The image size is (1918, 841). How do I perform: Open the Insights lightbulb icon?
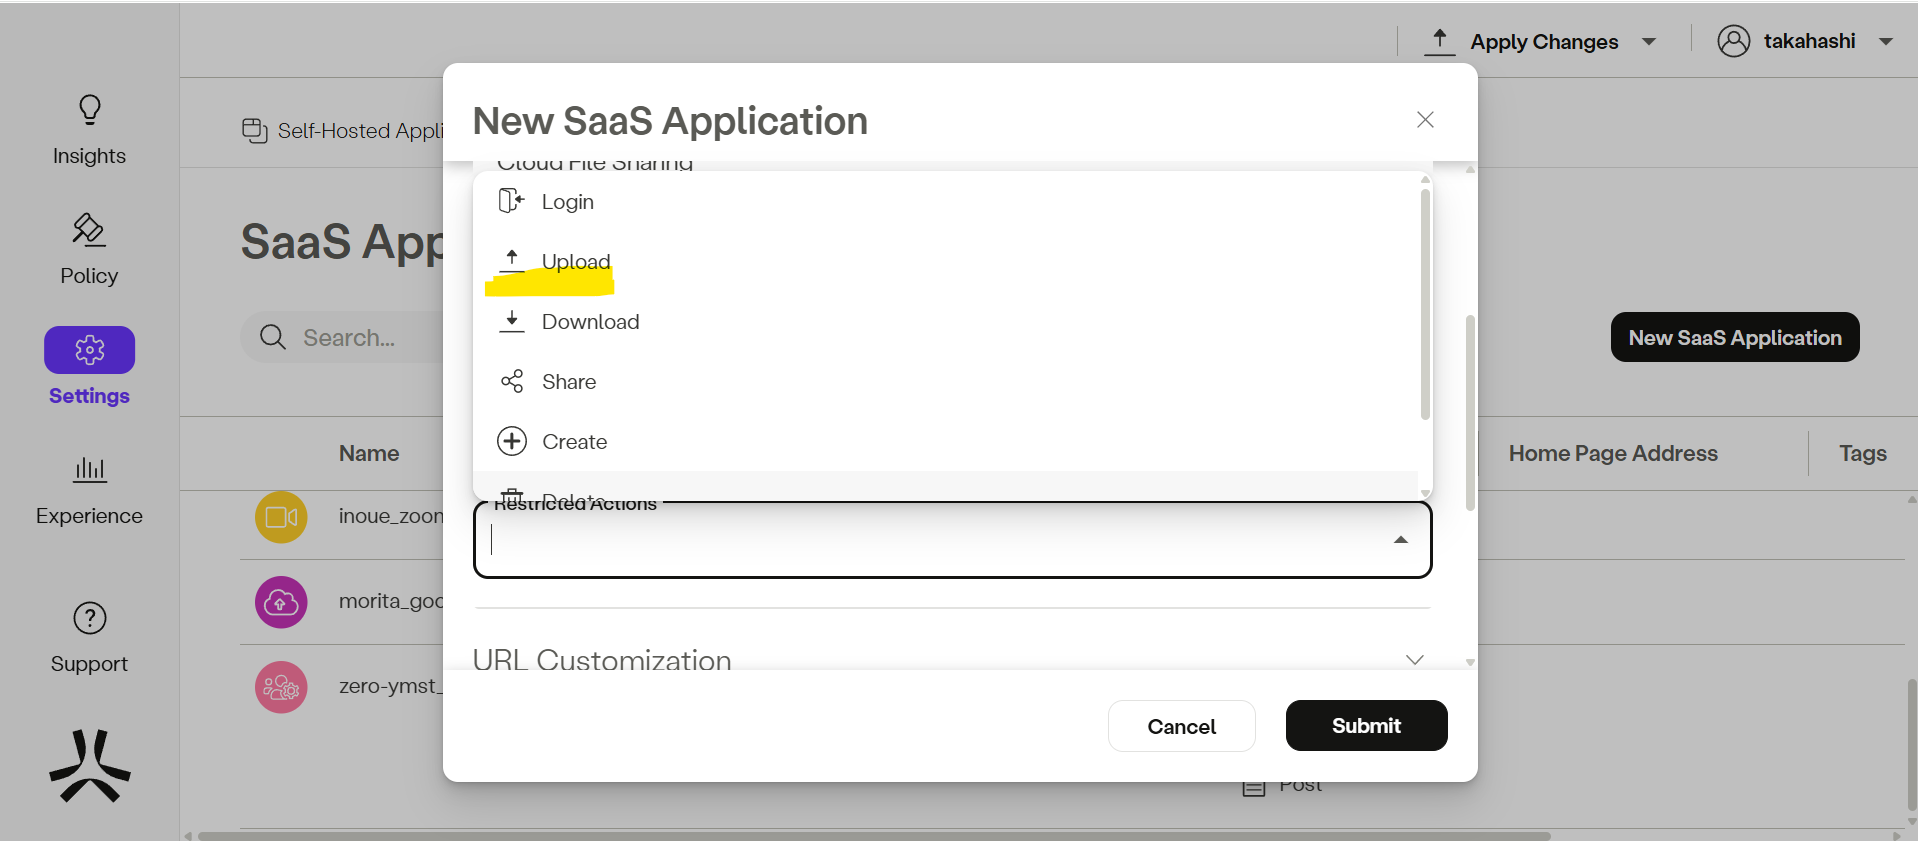coord(89,110)
